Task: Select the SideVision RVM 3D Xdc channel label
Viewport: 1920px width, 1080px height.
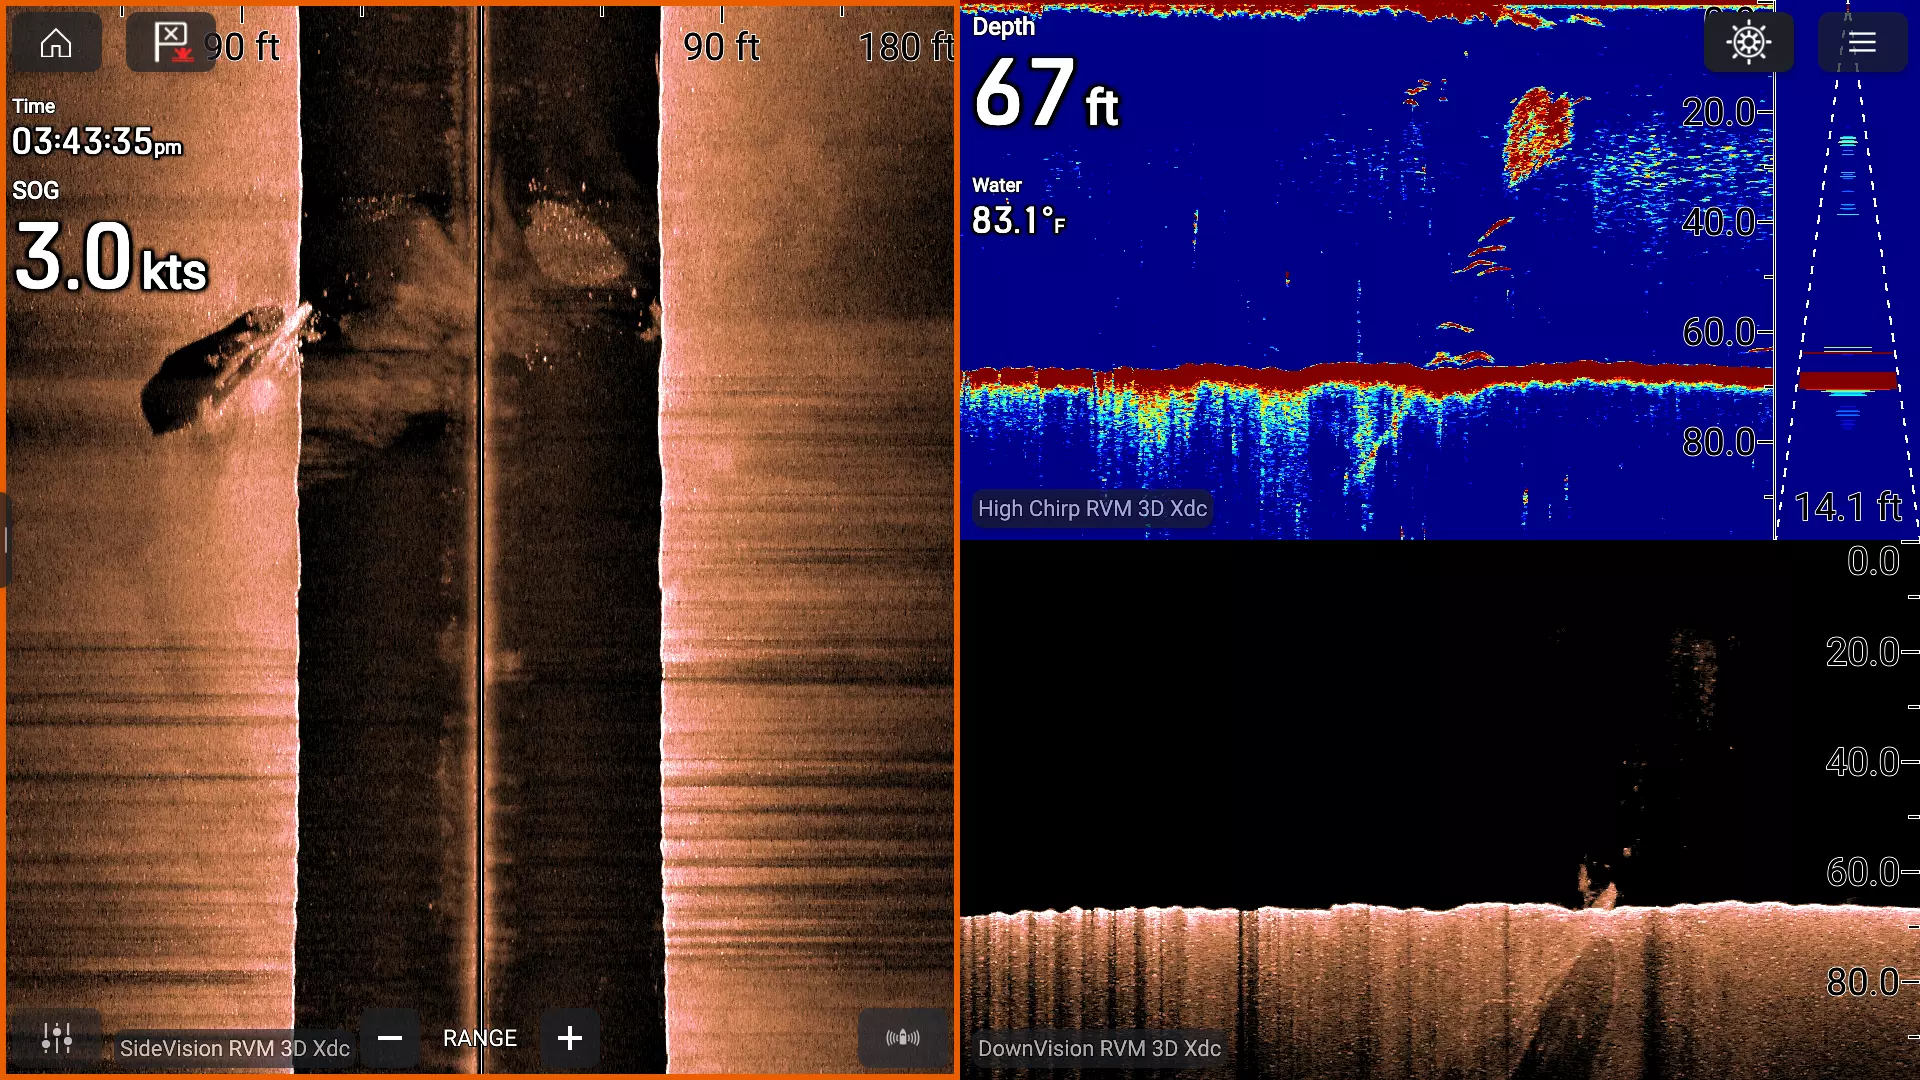Action: [235, 1048]
